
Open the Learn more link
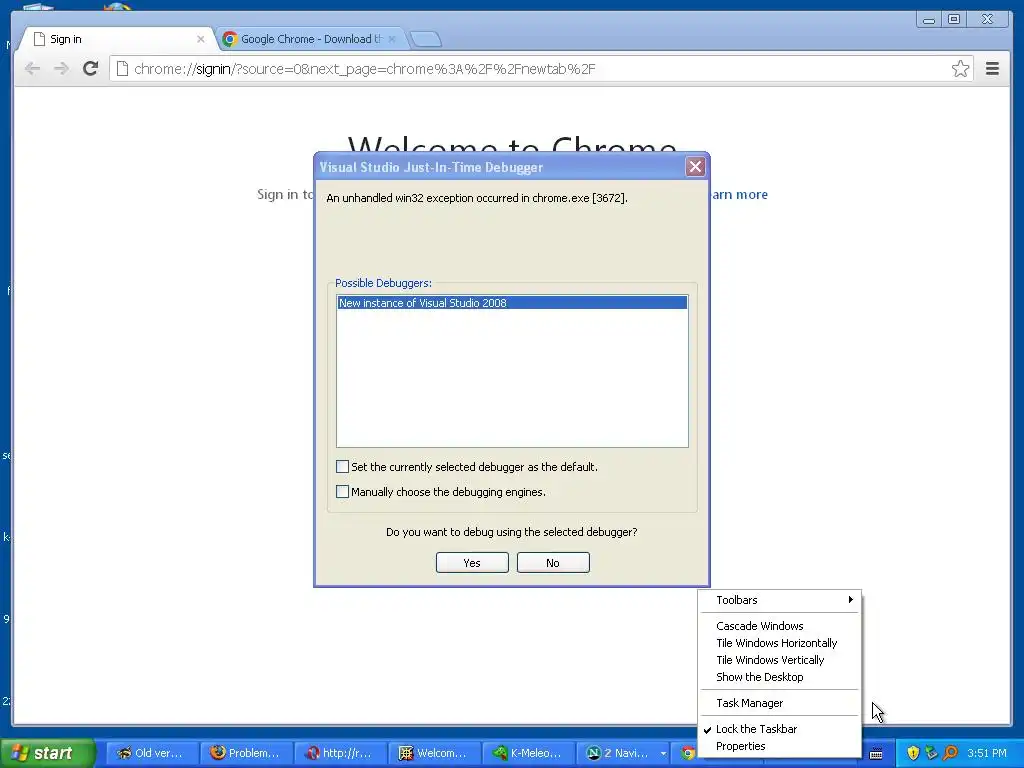coord(739,195)
